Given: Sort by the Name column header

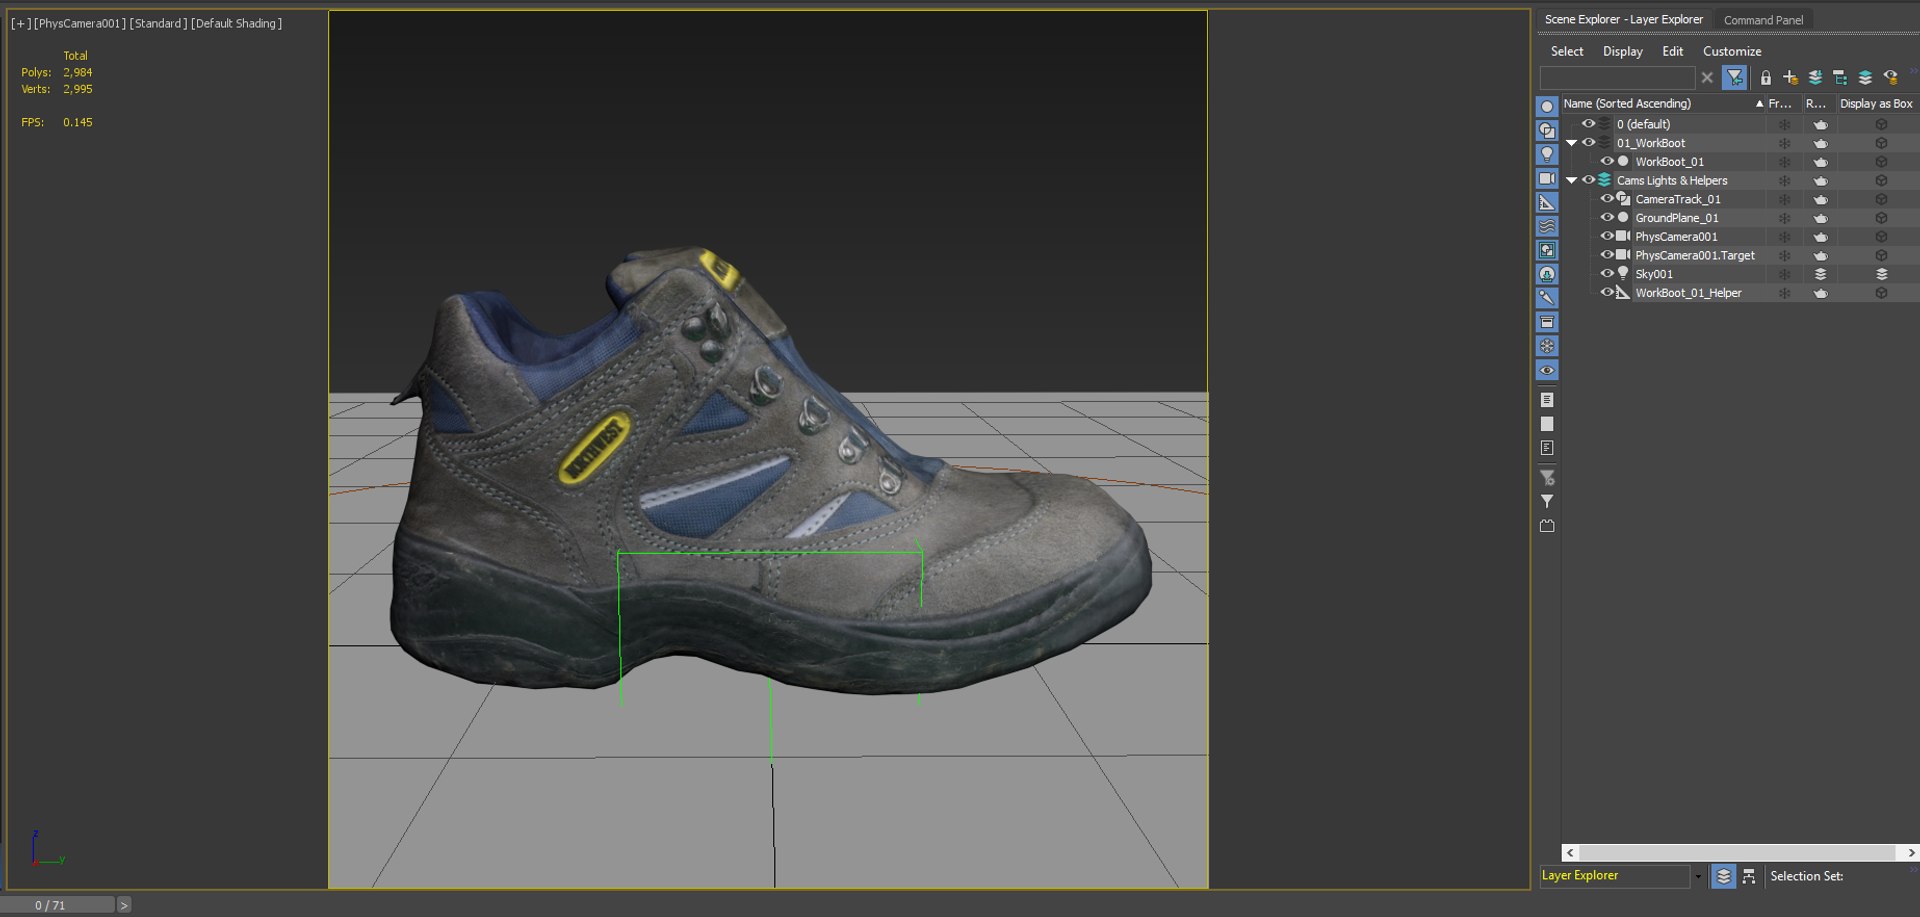Looking at the screenshot, I should tap(1663, 103).
